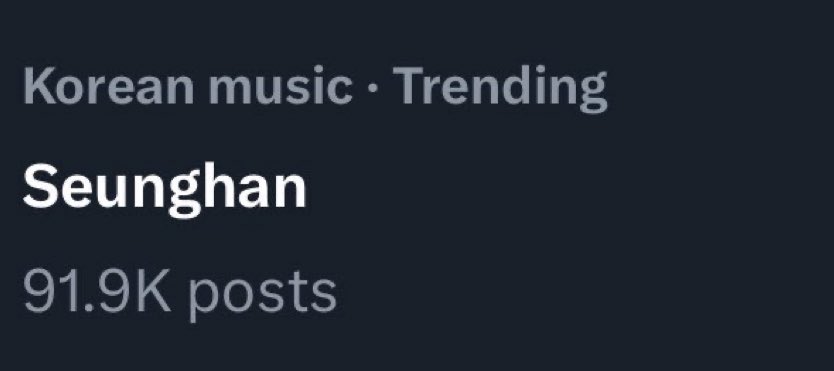Click the word posts below Seunghan
This screenshot has width=834, height=371.
point(263,295)
